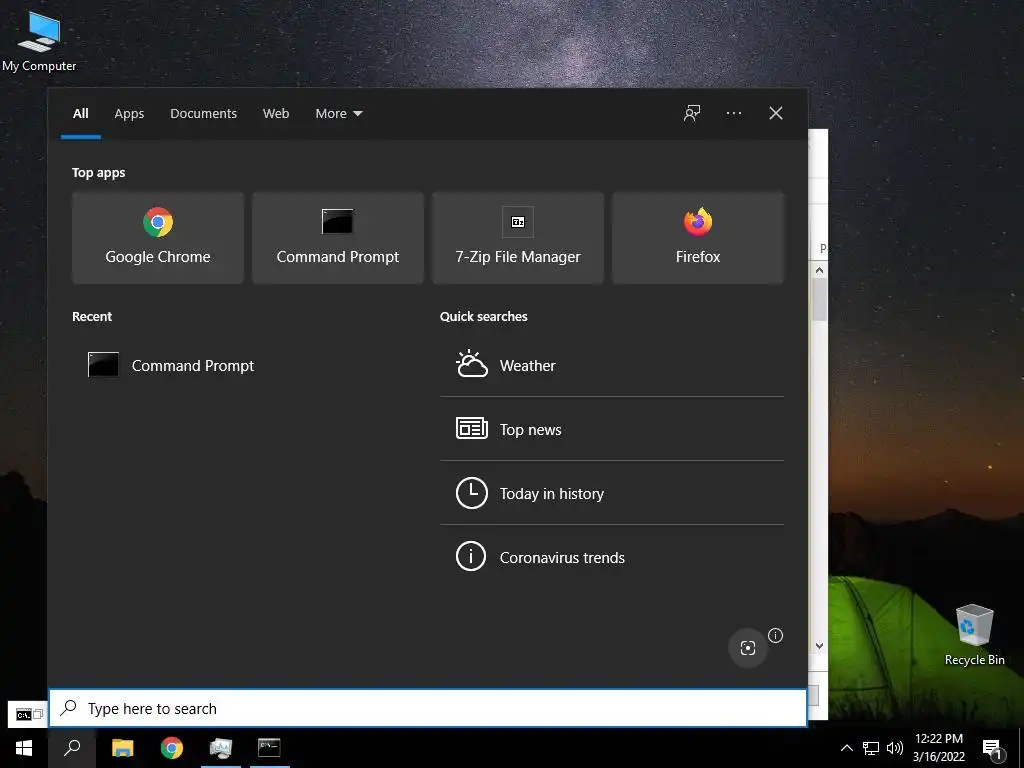Image resolution: width=1024 pixels, height=768 pixels.
Task: Select Today in history quick search
Action: tap(612, 493)
